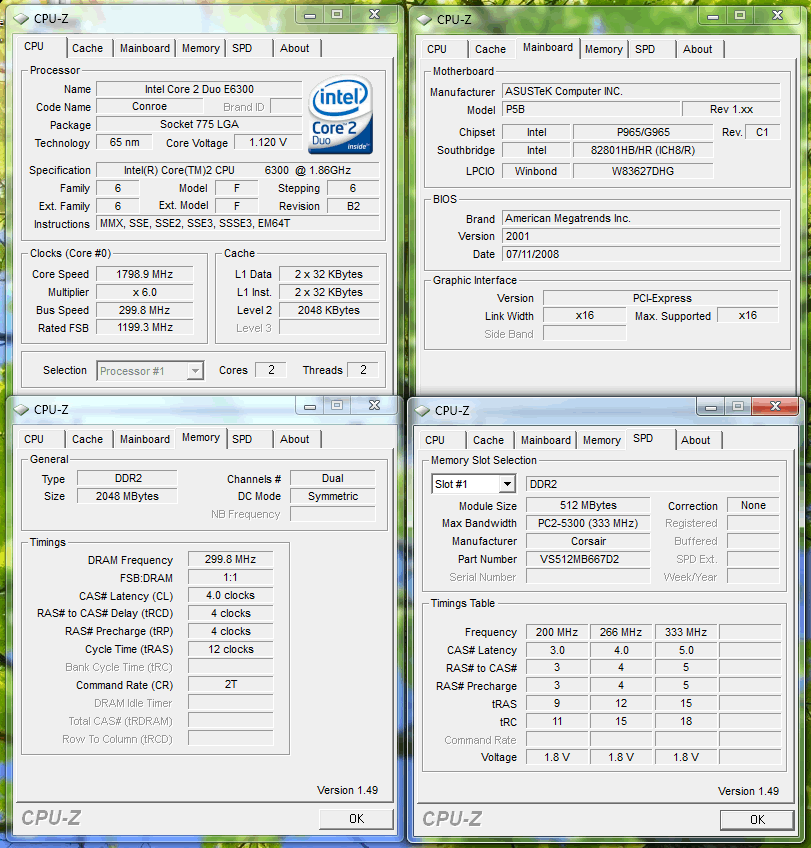Click the Intel Core 2 Duo logo badge
Image resolution: width=811 pixels, height=848 pixels.
pyautogui.click(x=341, y=115)
